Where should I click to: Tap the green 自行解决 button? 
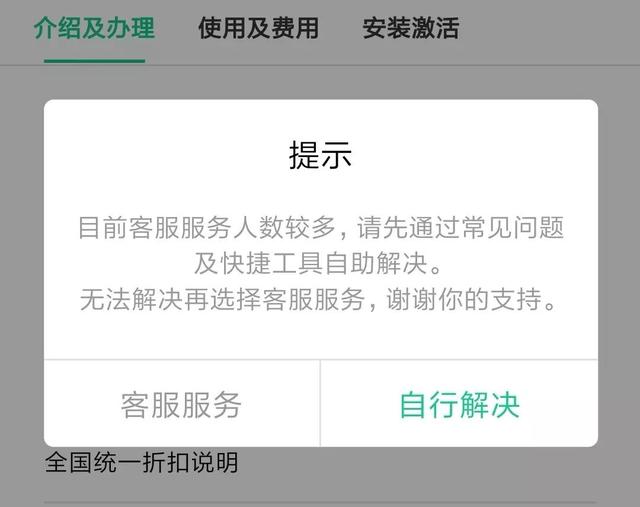coord(460,404)
